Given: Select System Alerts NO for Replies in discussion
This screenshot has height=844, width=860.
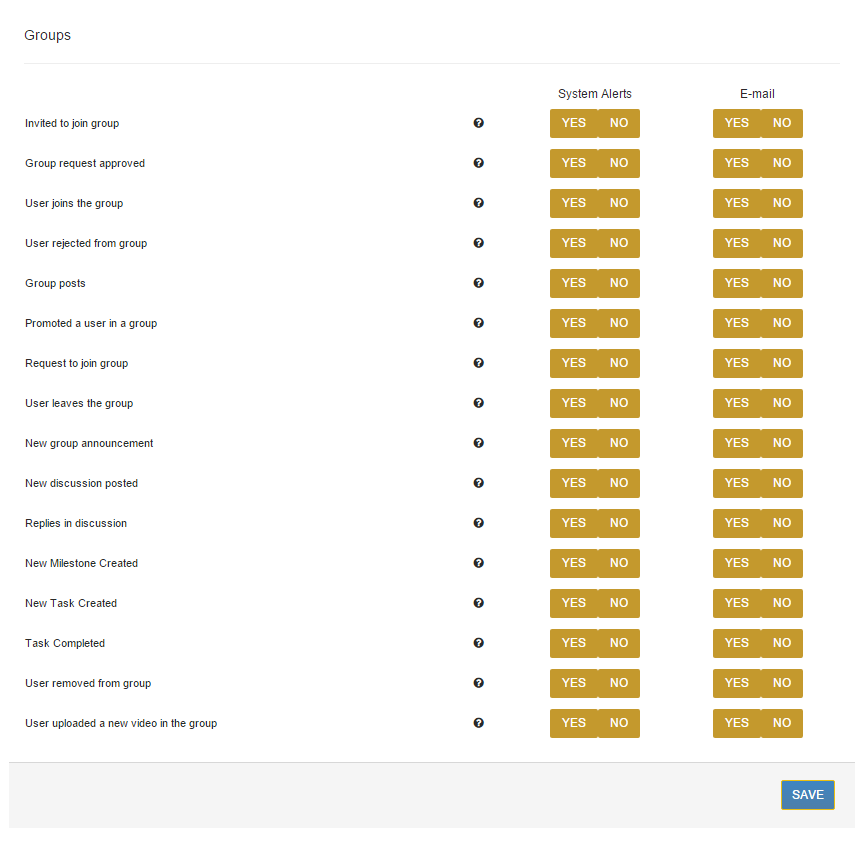Looking at the screenshot, I should click(619, 523).
